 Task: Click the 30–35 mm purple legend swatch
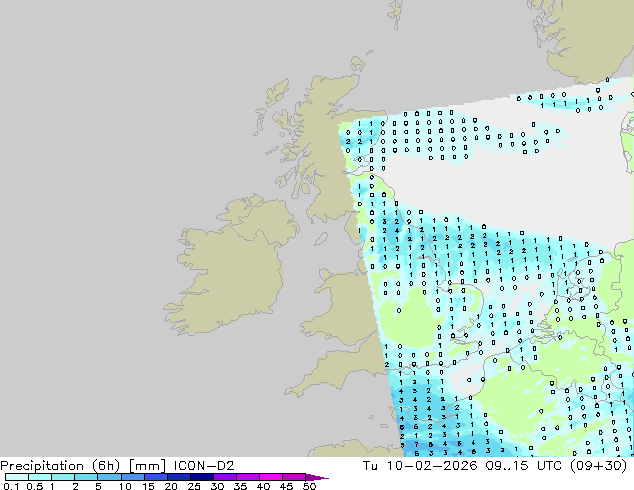(x=224, y=477)
